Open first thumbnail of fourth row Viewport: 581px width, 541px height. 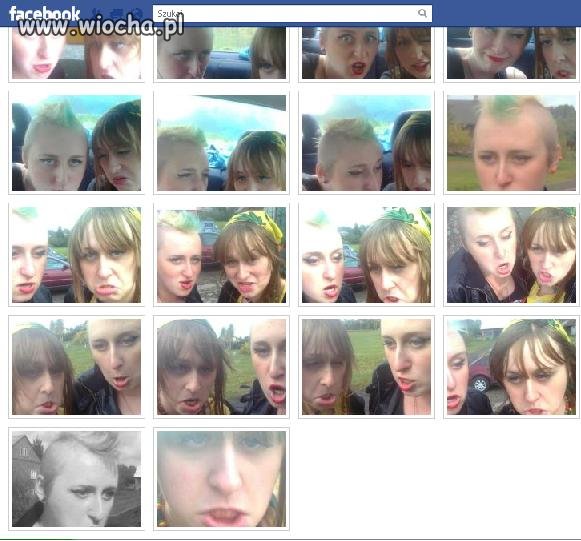(76, 366)
